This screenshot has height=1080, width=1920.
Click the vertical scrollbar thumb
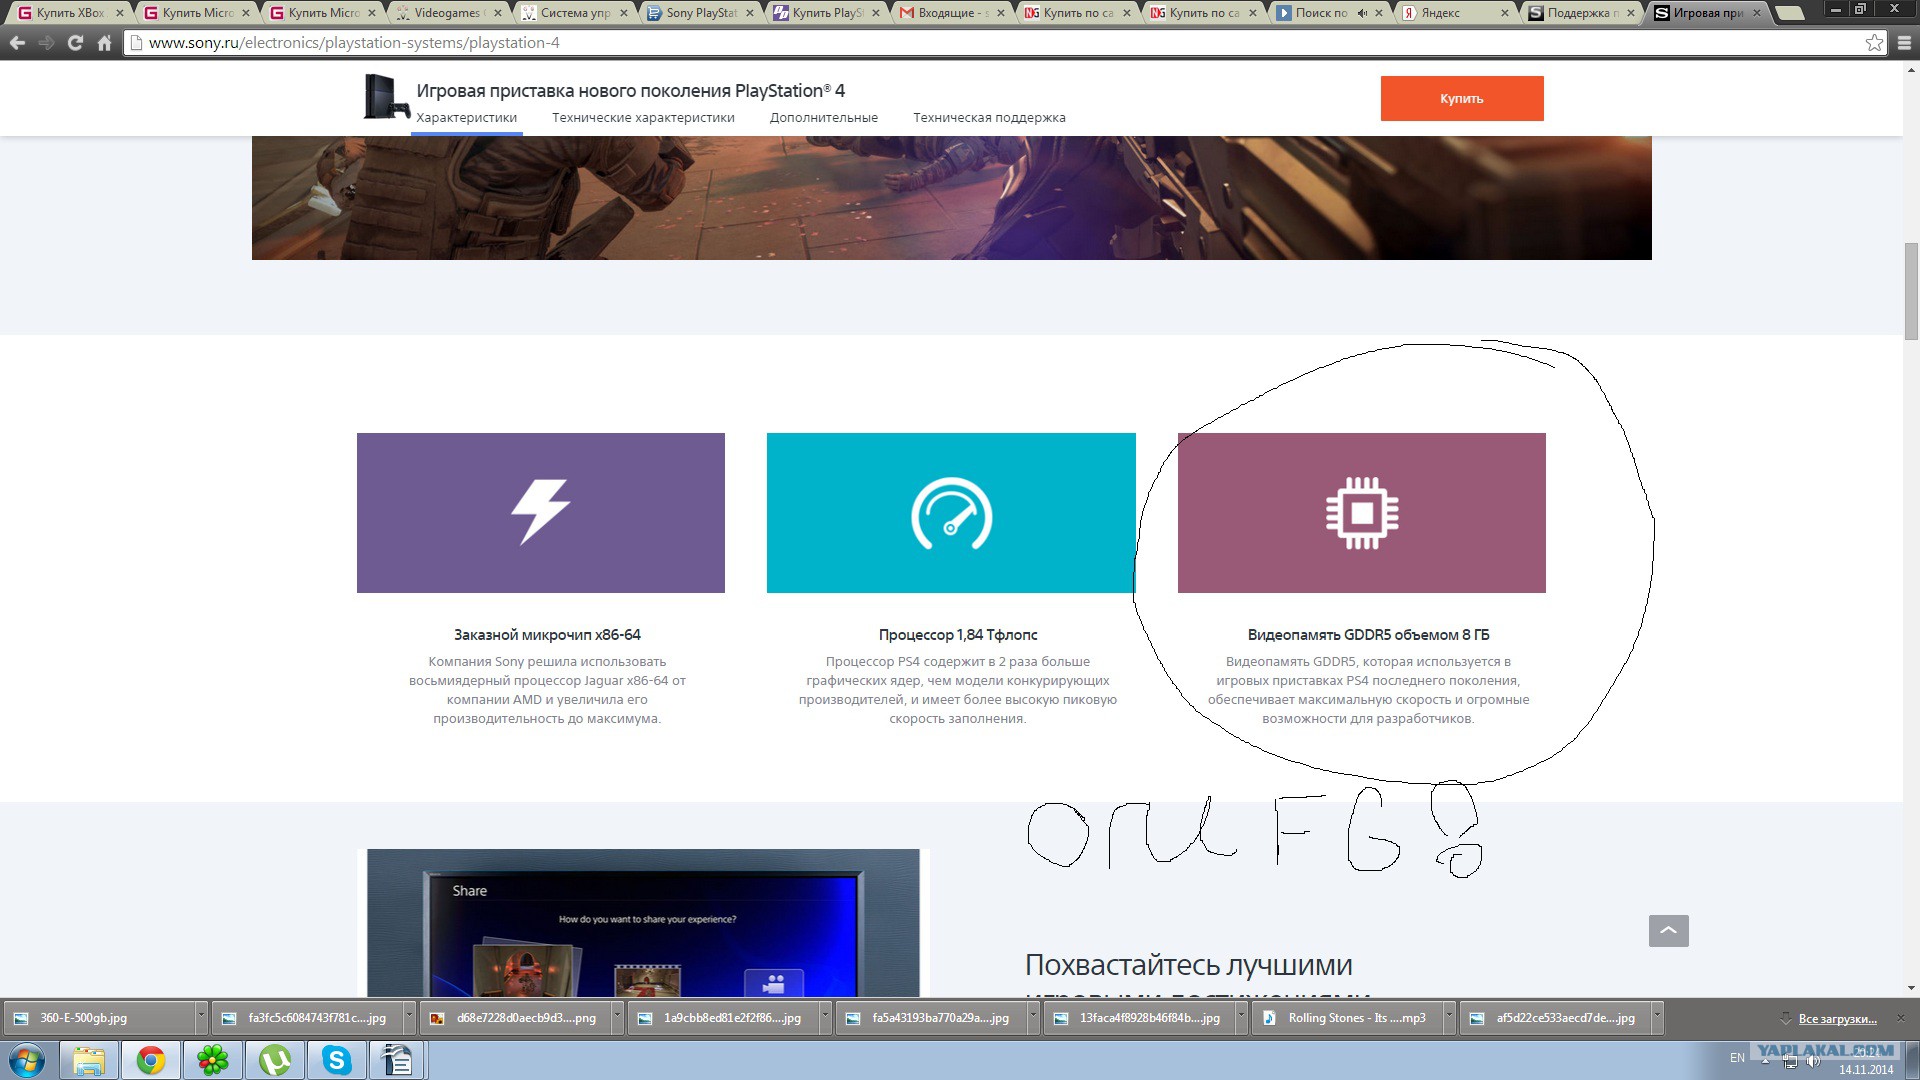1911,291
